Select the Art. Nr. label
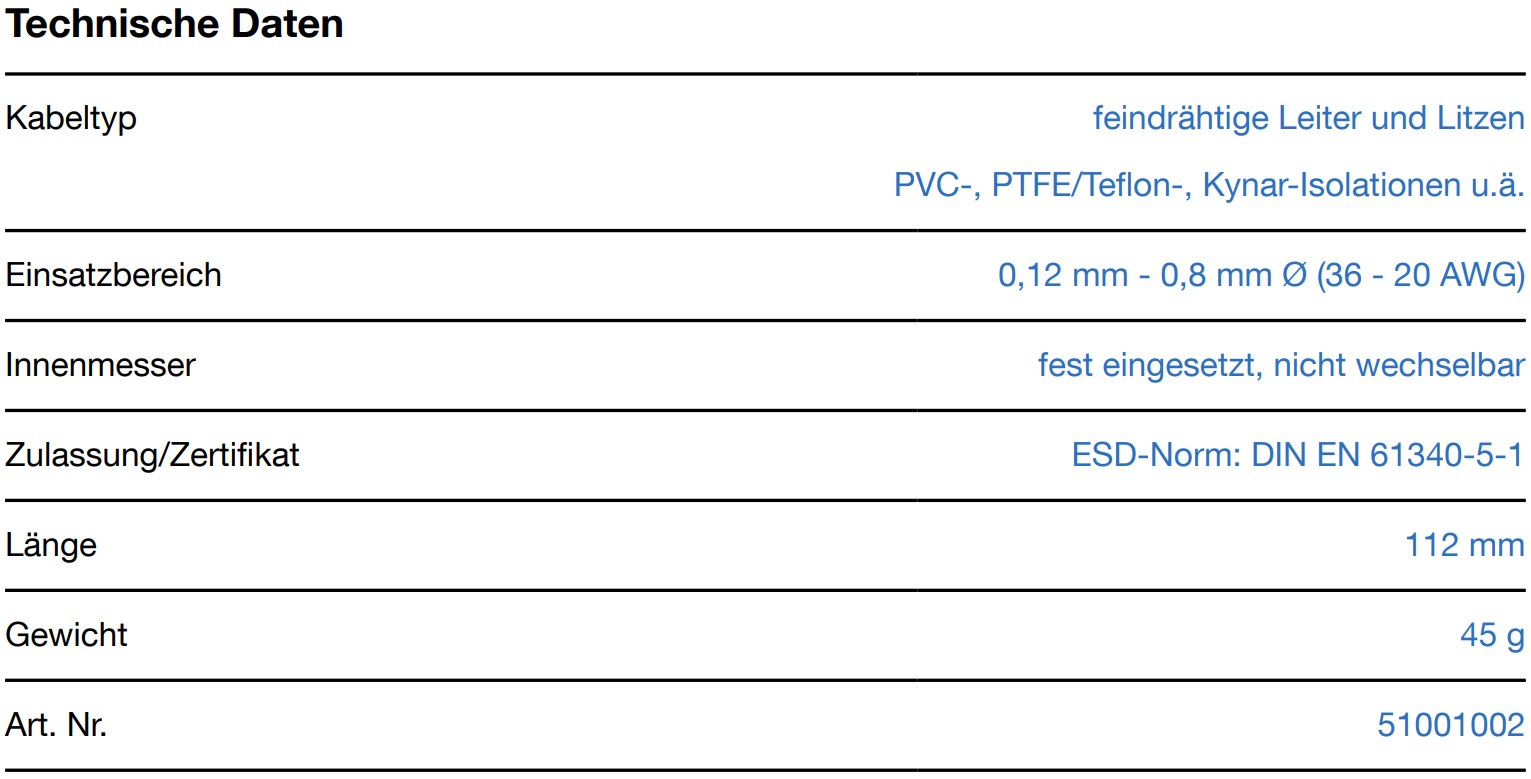This screenshot has width=1531, height=779. tap(56, 725)
